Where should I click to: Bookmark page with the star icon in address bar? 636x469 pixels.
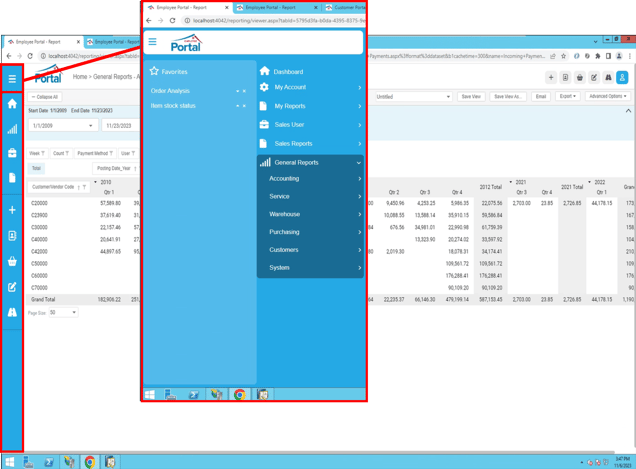tap(563, 56)
